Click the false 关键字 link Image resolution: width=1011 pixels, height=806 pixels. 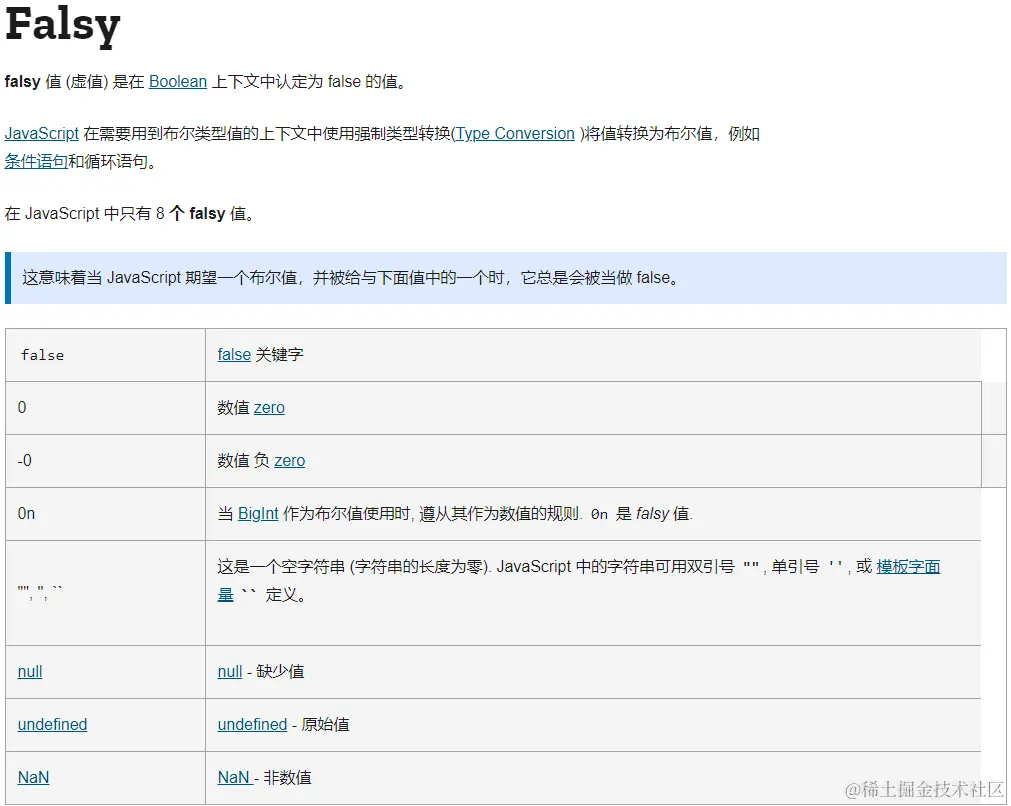coord(234,355)
